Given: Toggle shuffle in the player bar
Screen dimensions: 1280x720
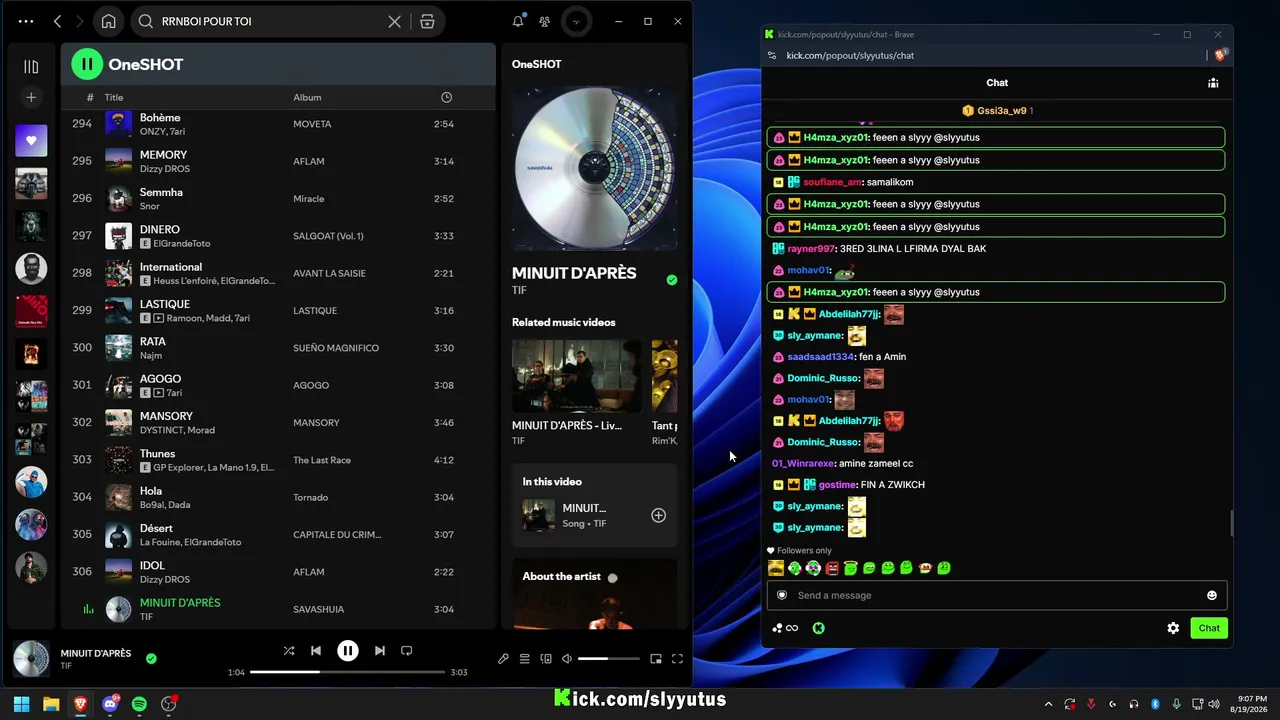Looking at the screenshot, I should pyautogui.click(x=289, y=651).
